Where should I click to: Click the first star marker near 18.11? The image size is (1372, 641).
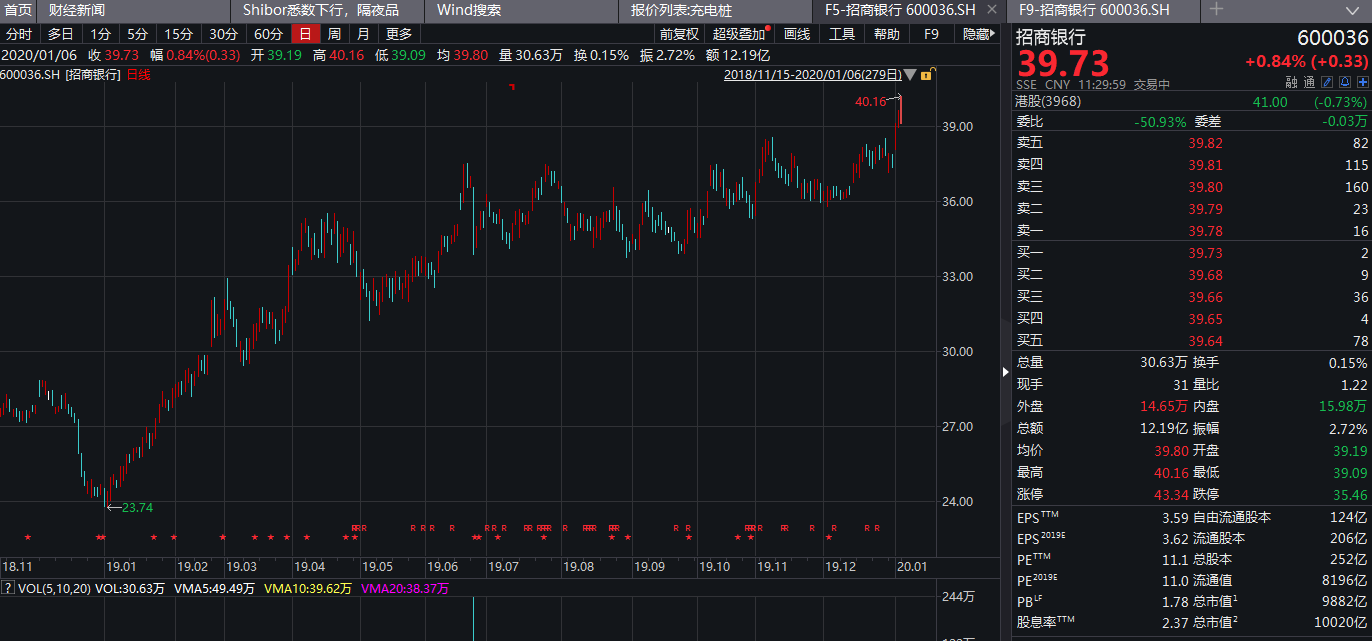coord(28,538)
